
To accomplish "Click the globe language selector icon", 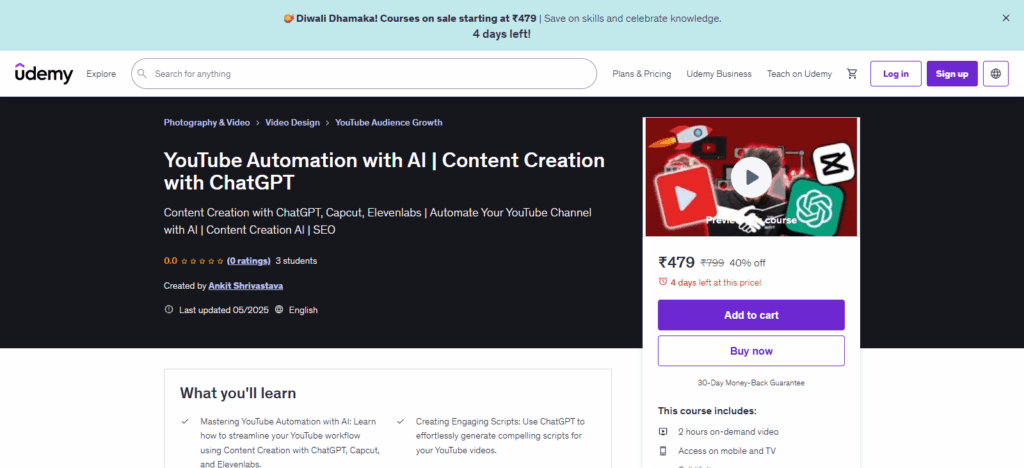I will (995, 74).
